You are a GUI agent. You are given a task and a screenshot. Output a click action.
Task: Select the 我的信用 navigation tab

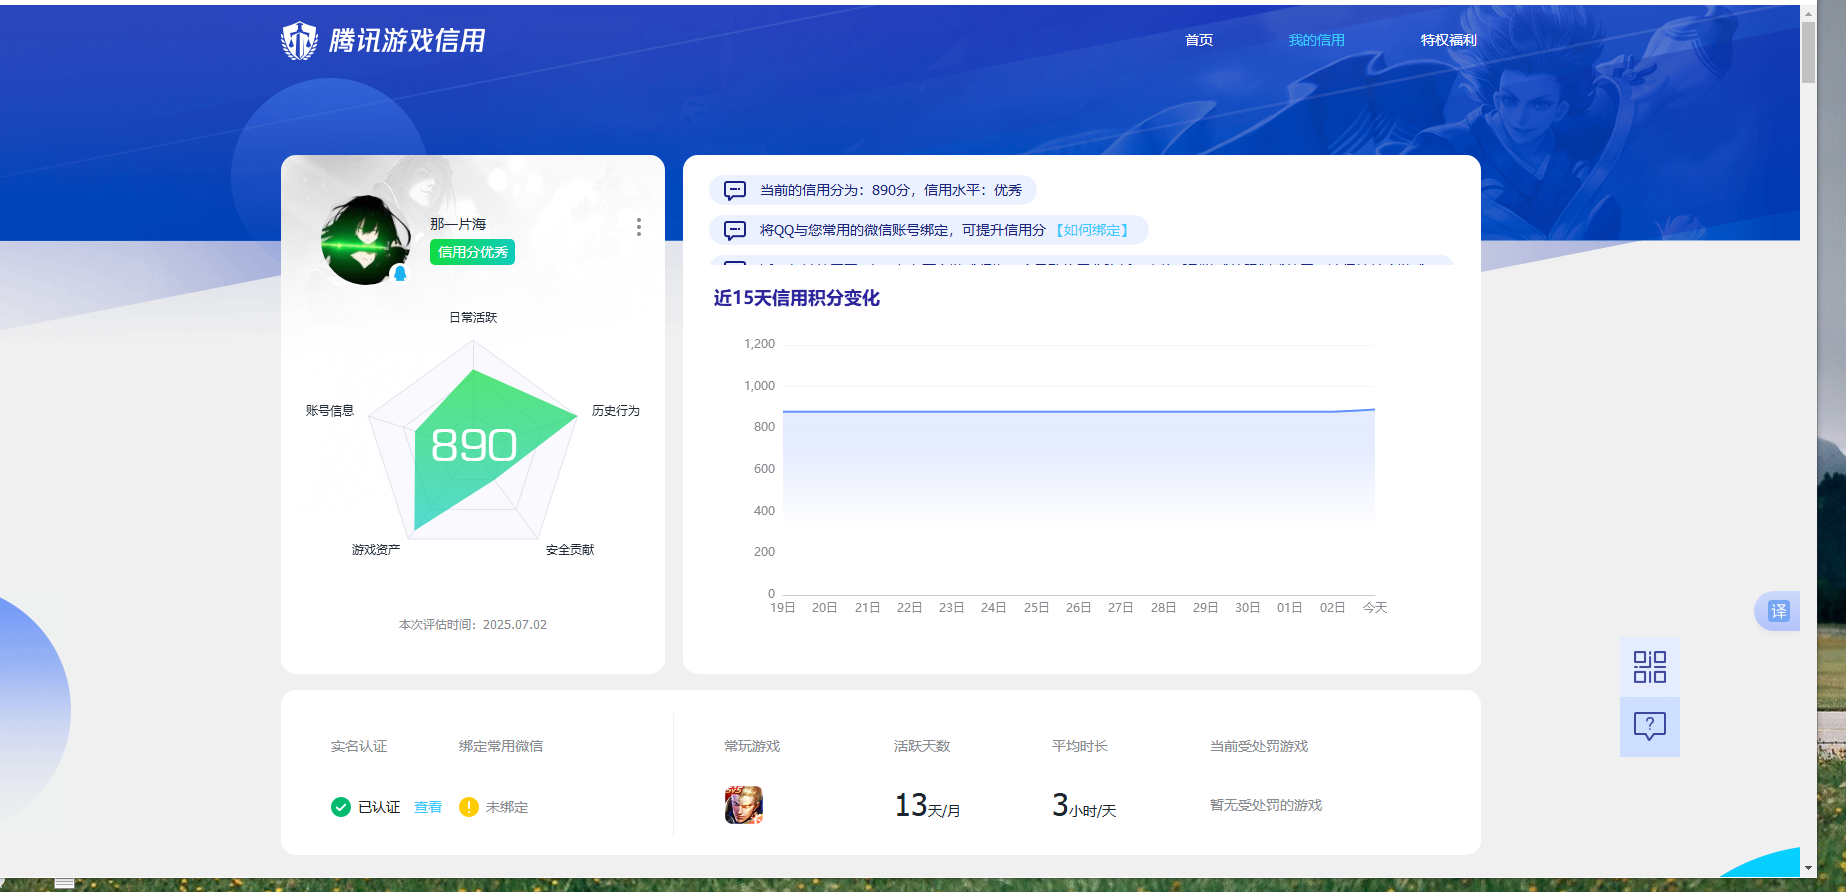click(x=1316, y=40)
